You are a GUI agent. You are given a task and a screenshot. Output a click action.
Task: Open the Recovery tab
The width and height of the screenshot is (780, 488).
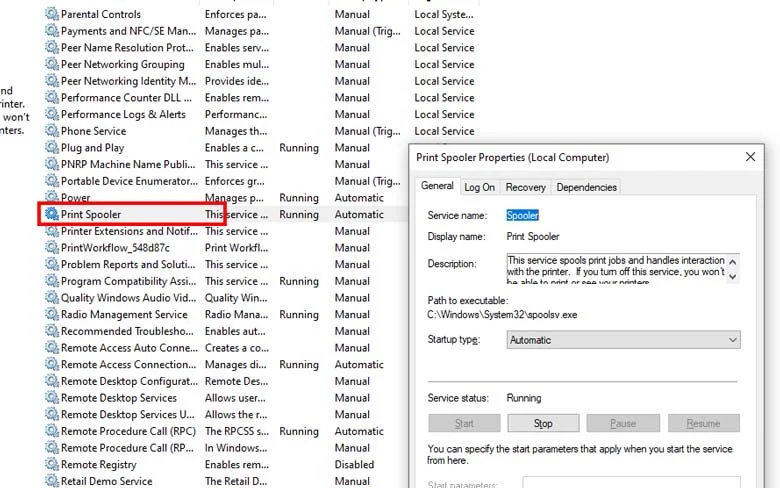pyautogui.click(x=525, y=187)
